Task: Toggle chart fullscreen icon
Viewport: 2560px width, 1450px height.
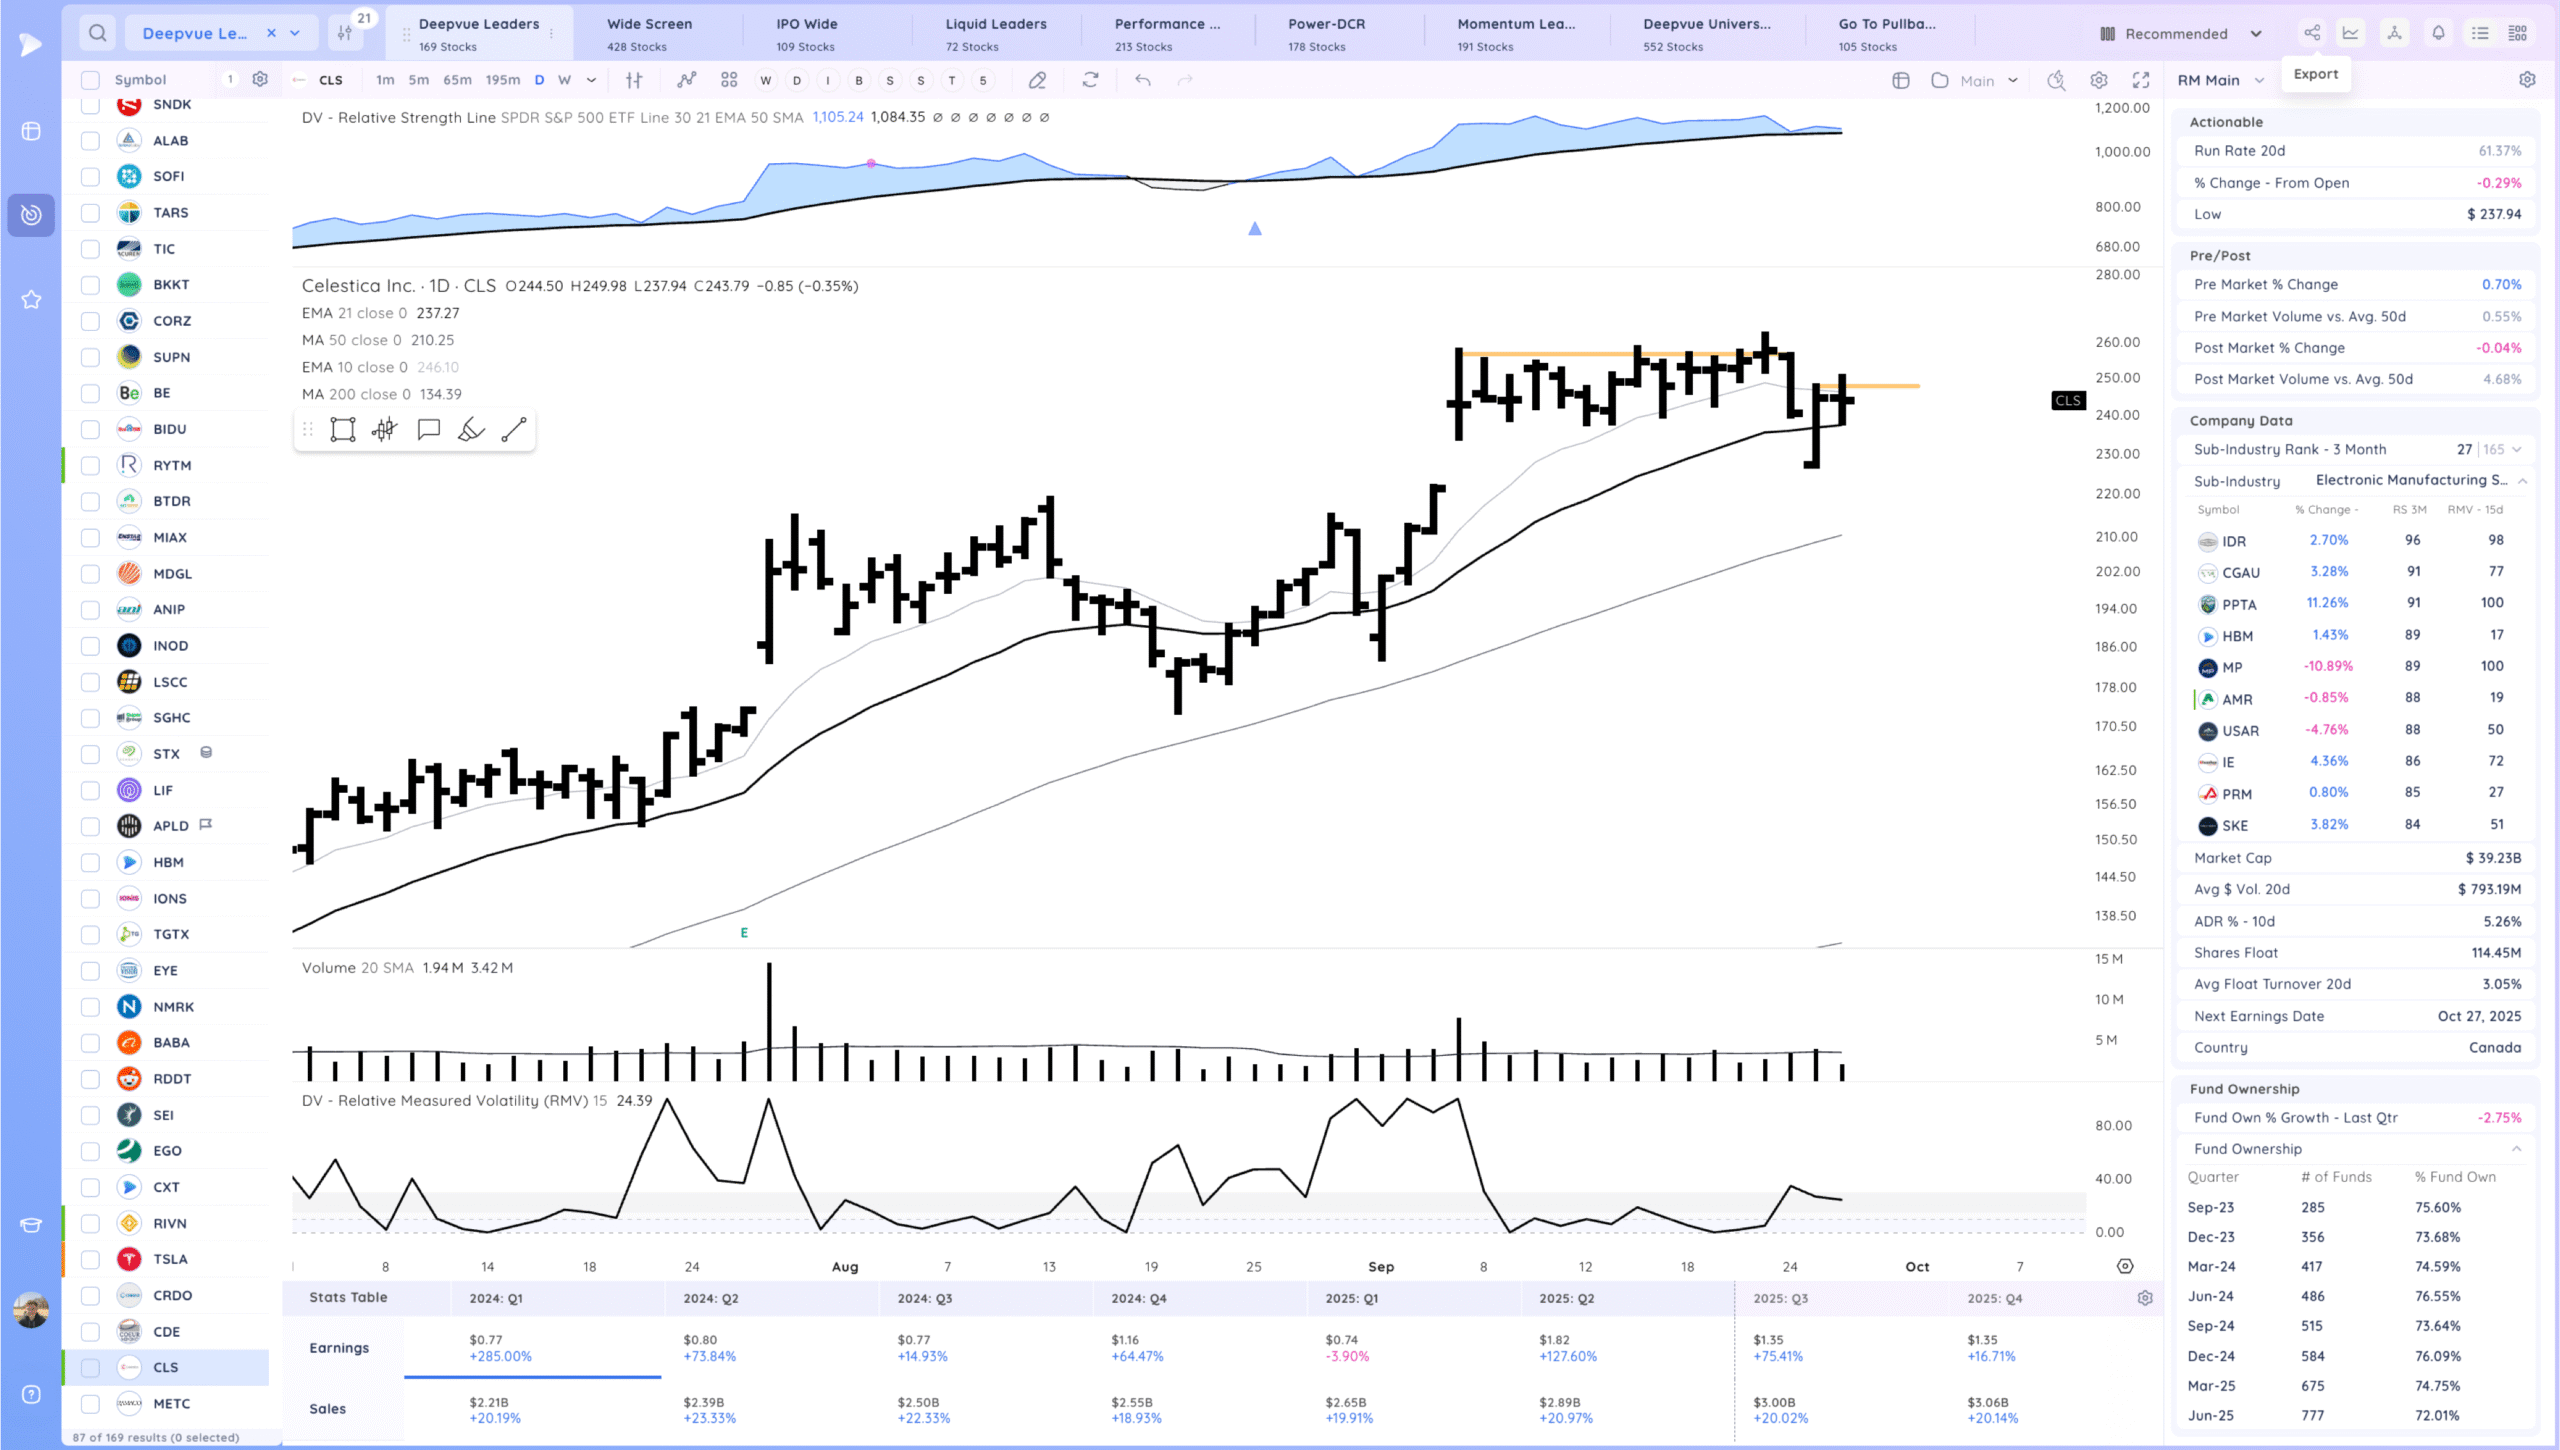Action: pos(2141,80)
